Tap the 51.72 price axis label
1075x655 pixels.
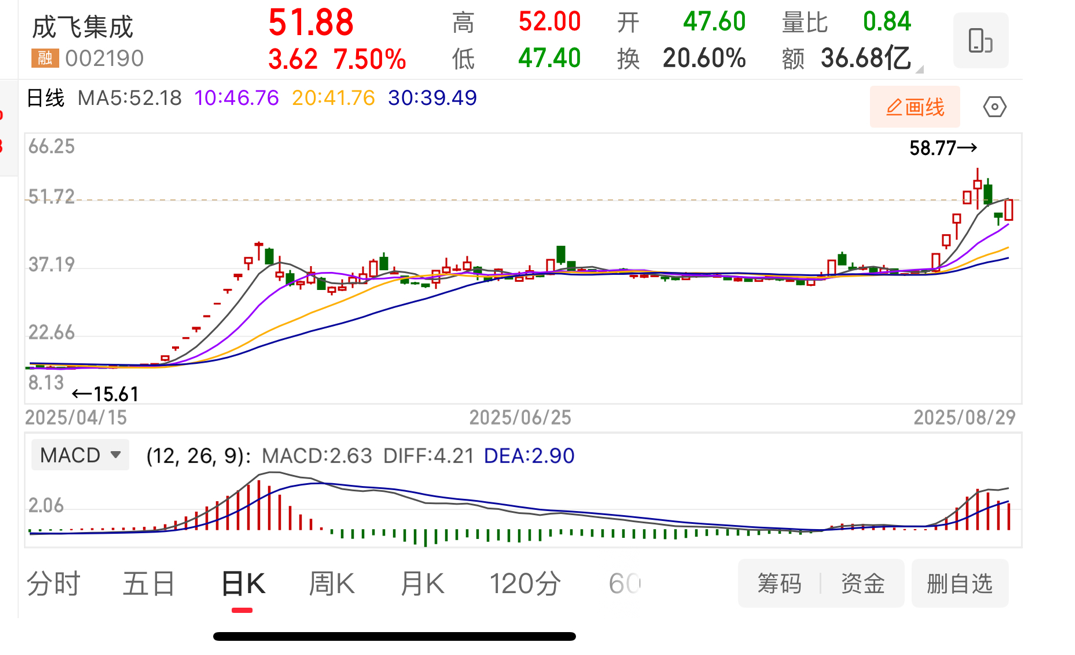tap(51, 198)
